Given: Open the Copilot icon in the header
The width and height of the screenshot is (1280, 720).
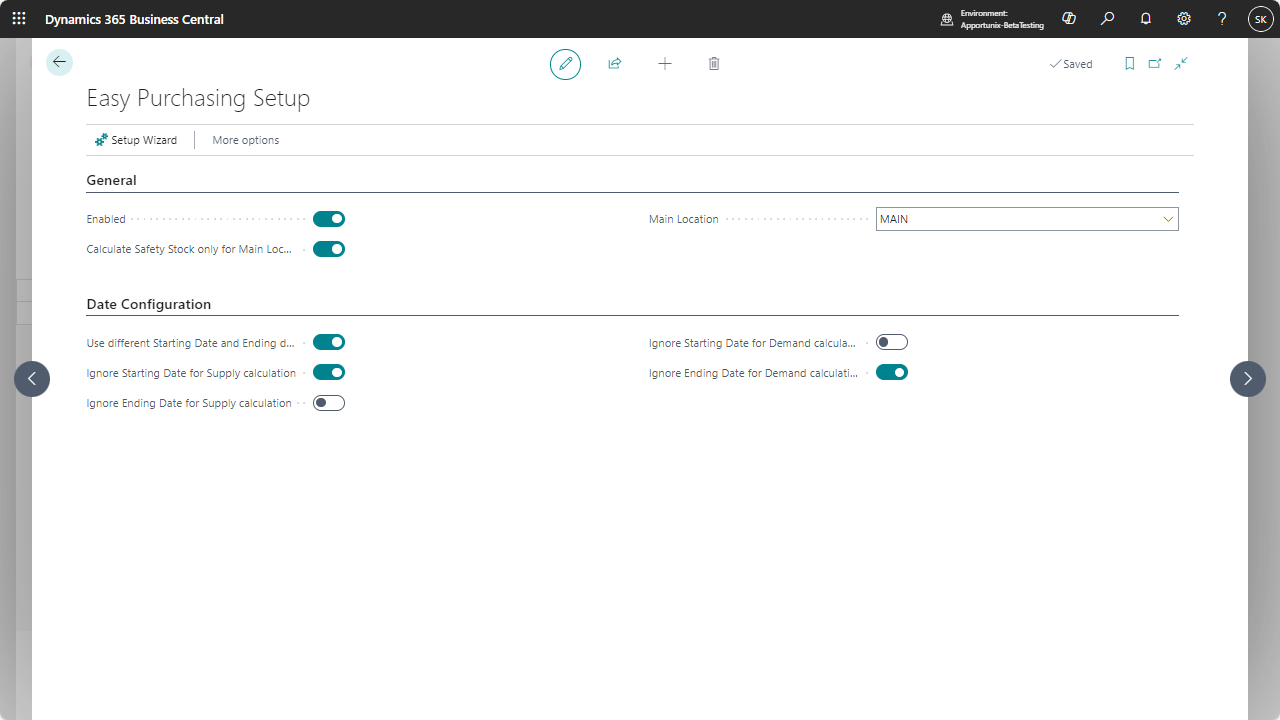Looking at the screenshot, I should (x=1068, y=18).
